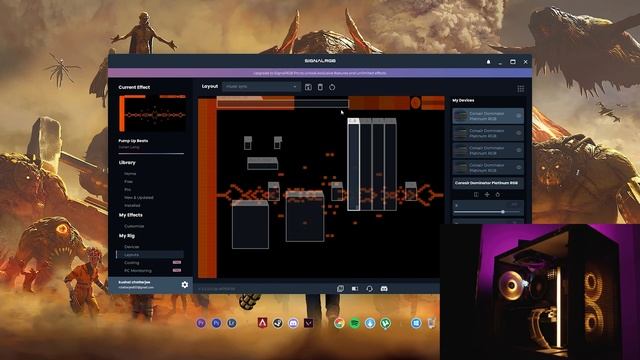Select Layouts under My Rig
The height and width of the screenshot is (360, 640).
(x=150, y=255)
